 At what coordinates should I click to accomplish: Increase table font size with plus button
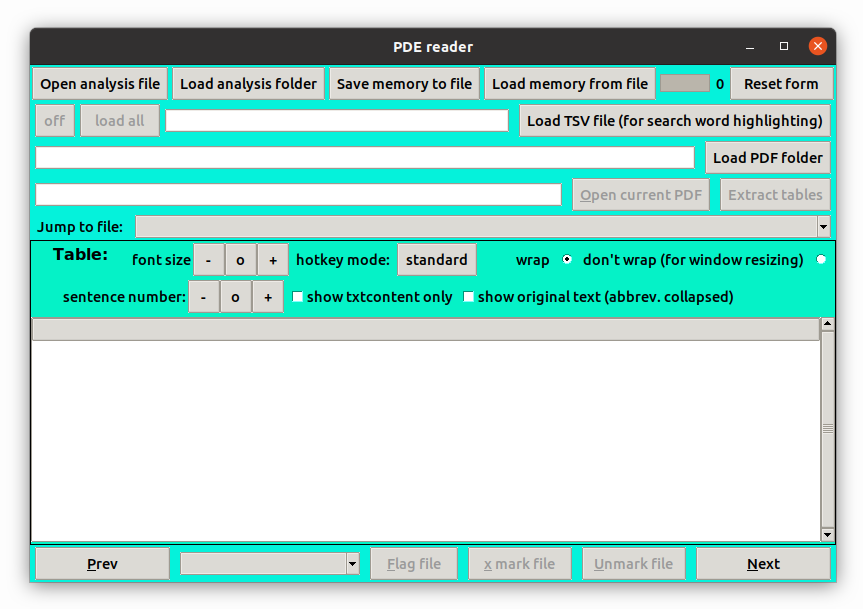273,260
